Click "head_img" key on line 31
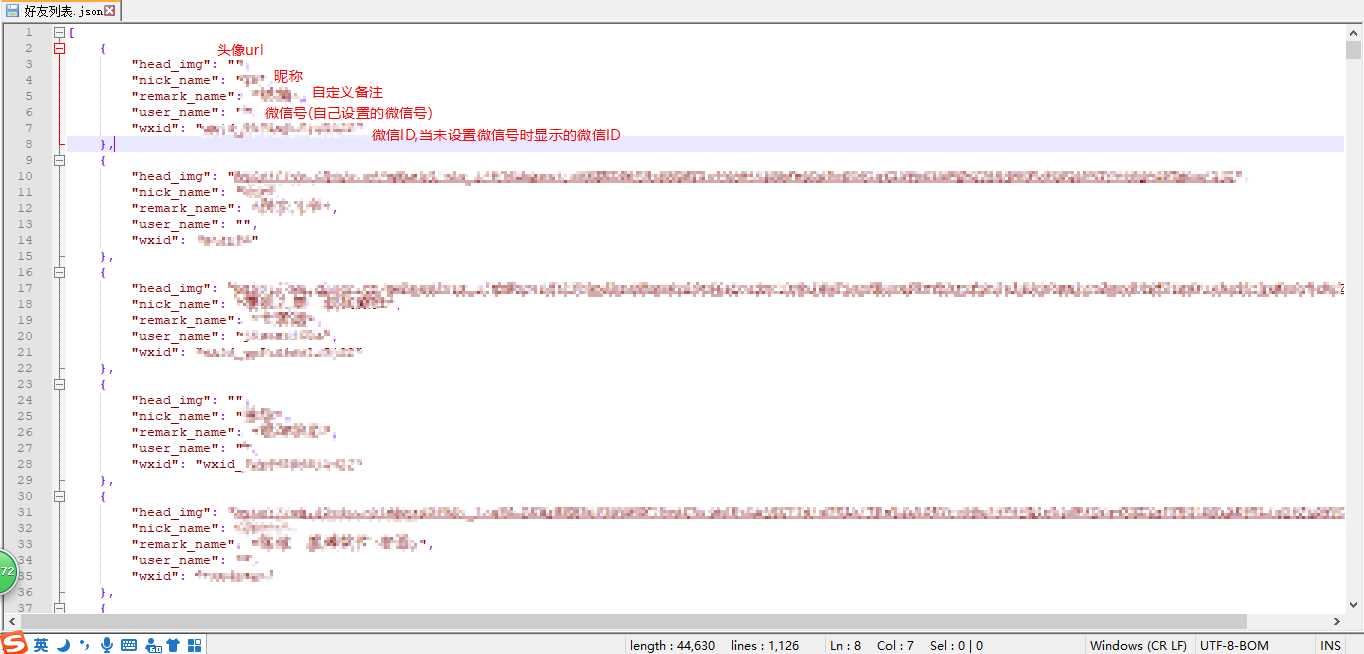This screenshot has height=654, width=1364. 172,512
